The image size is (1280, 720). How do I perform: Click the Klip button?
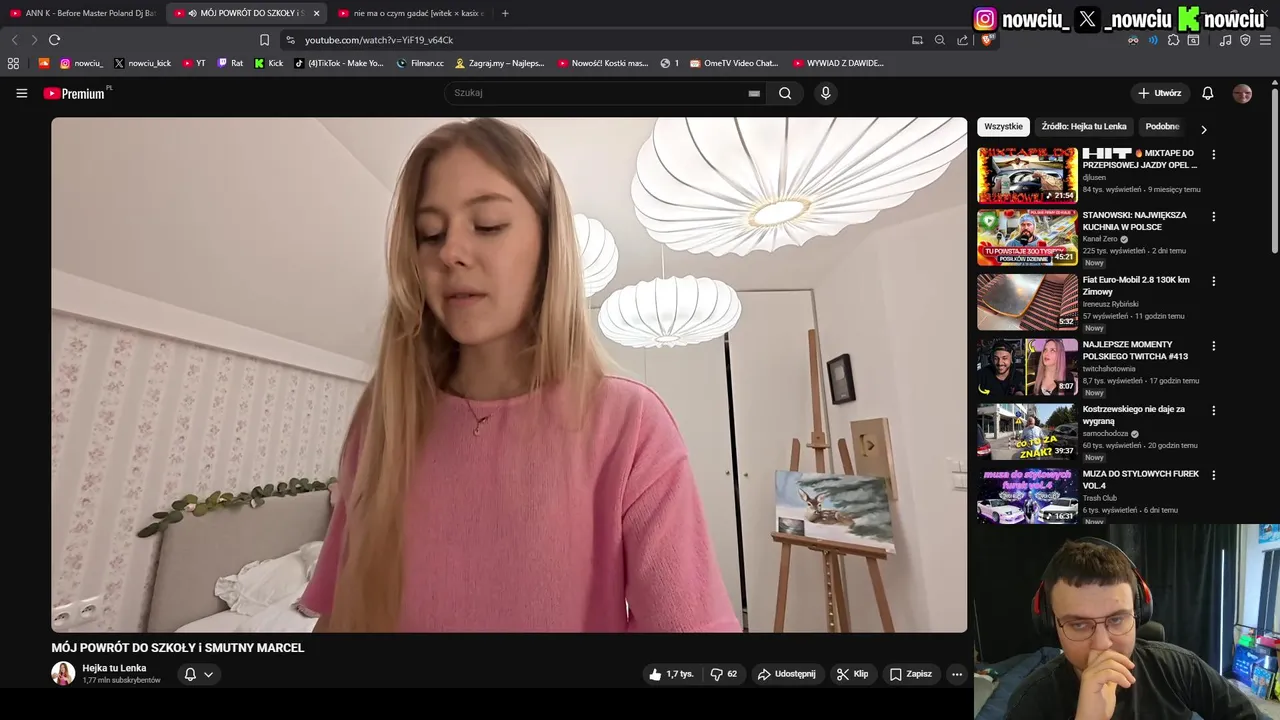[852, 674]
